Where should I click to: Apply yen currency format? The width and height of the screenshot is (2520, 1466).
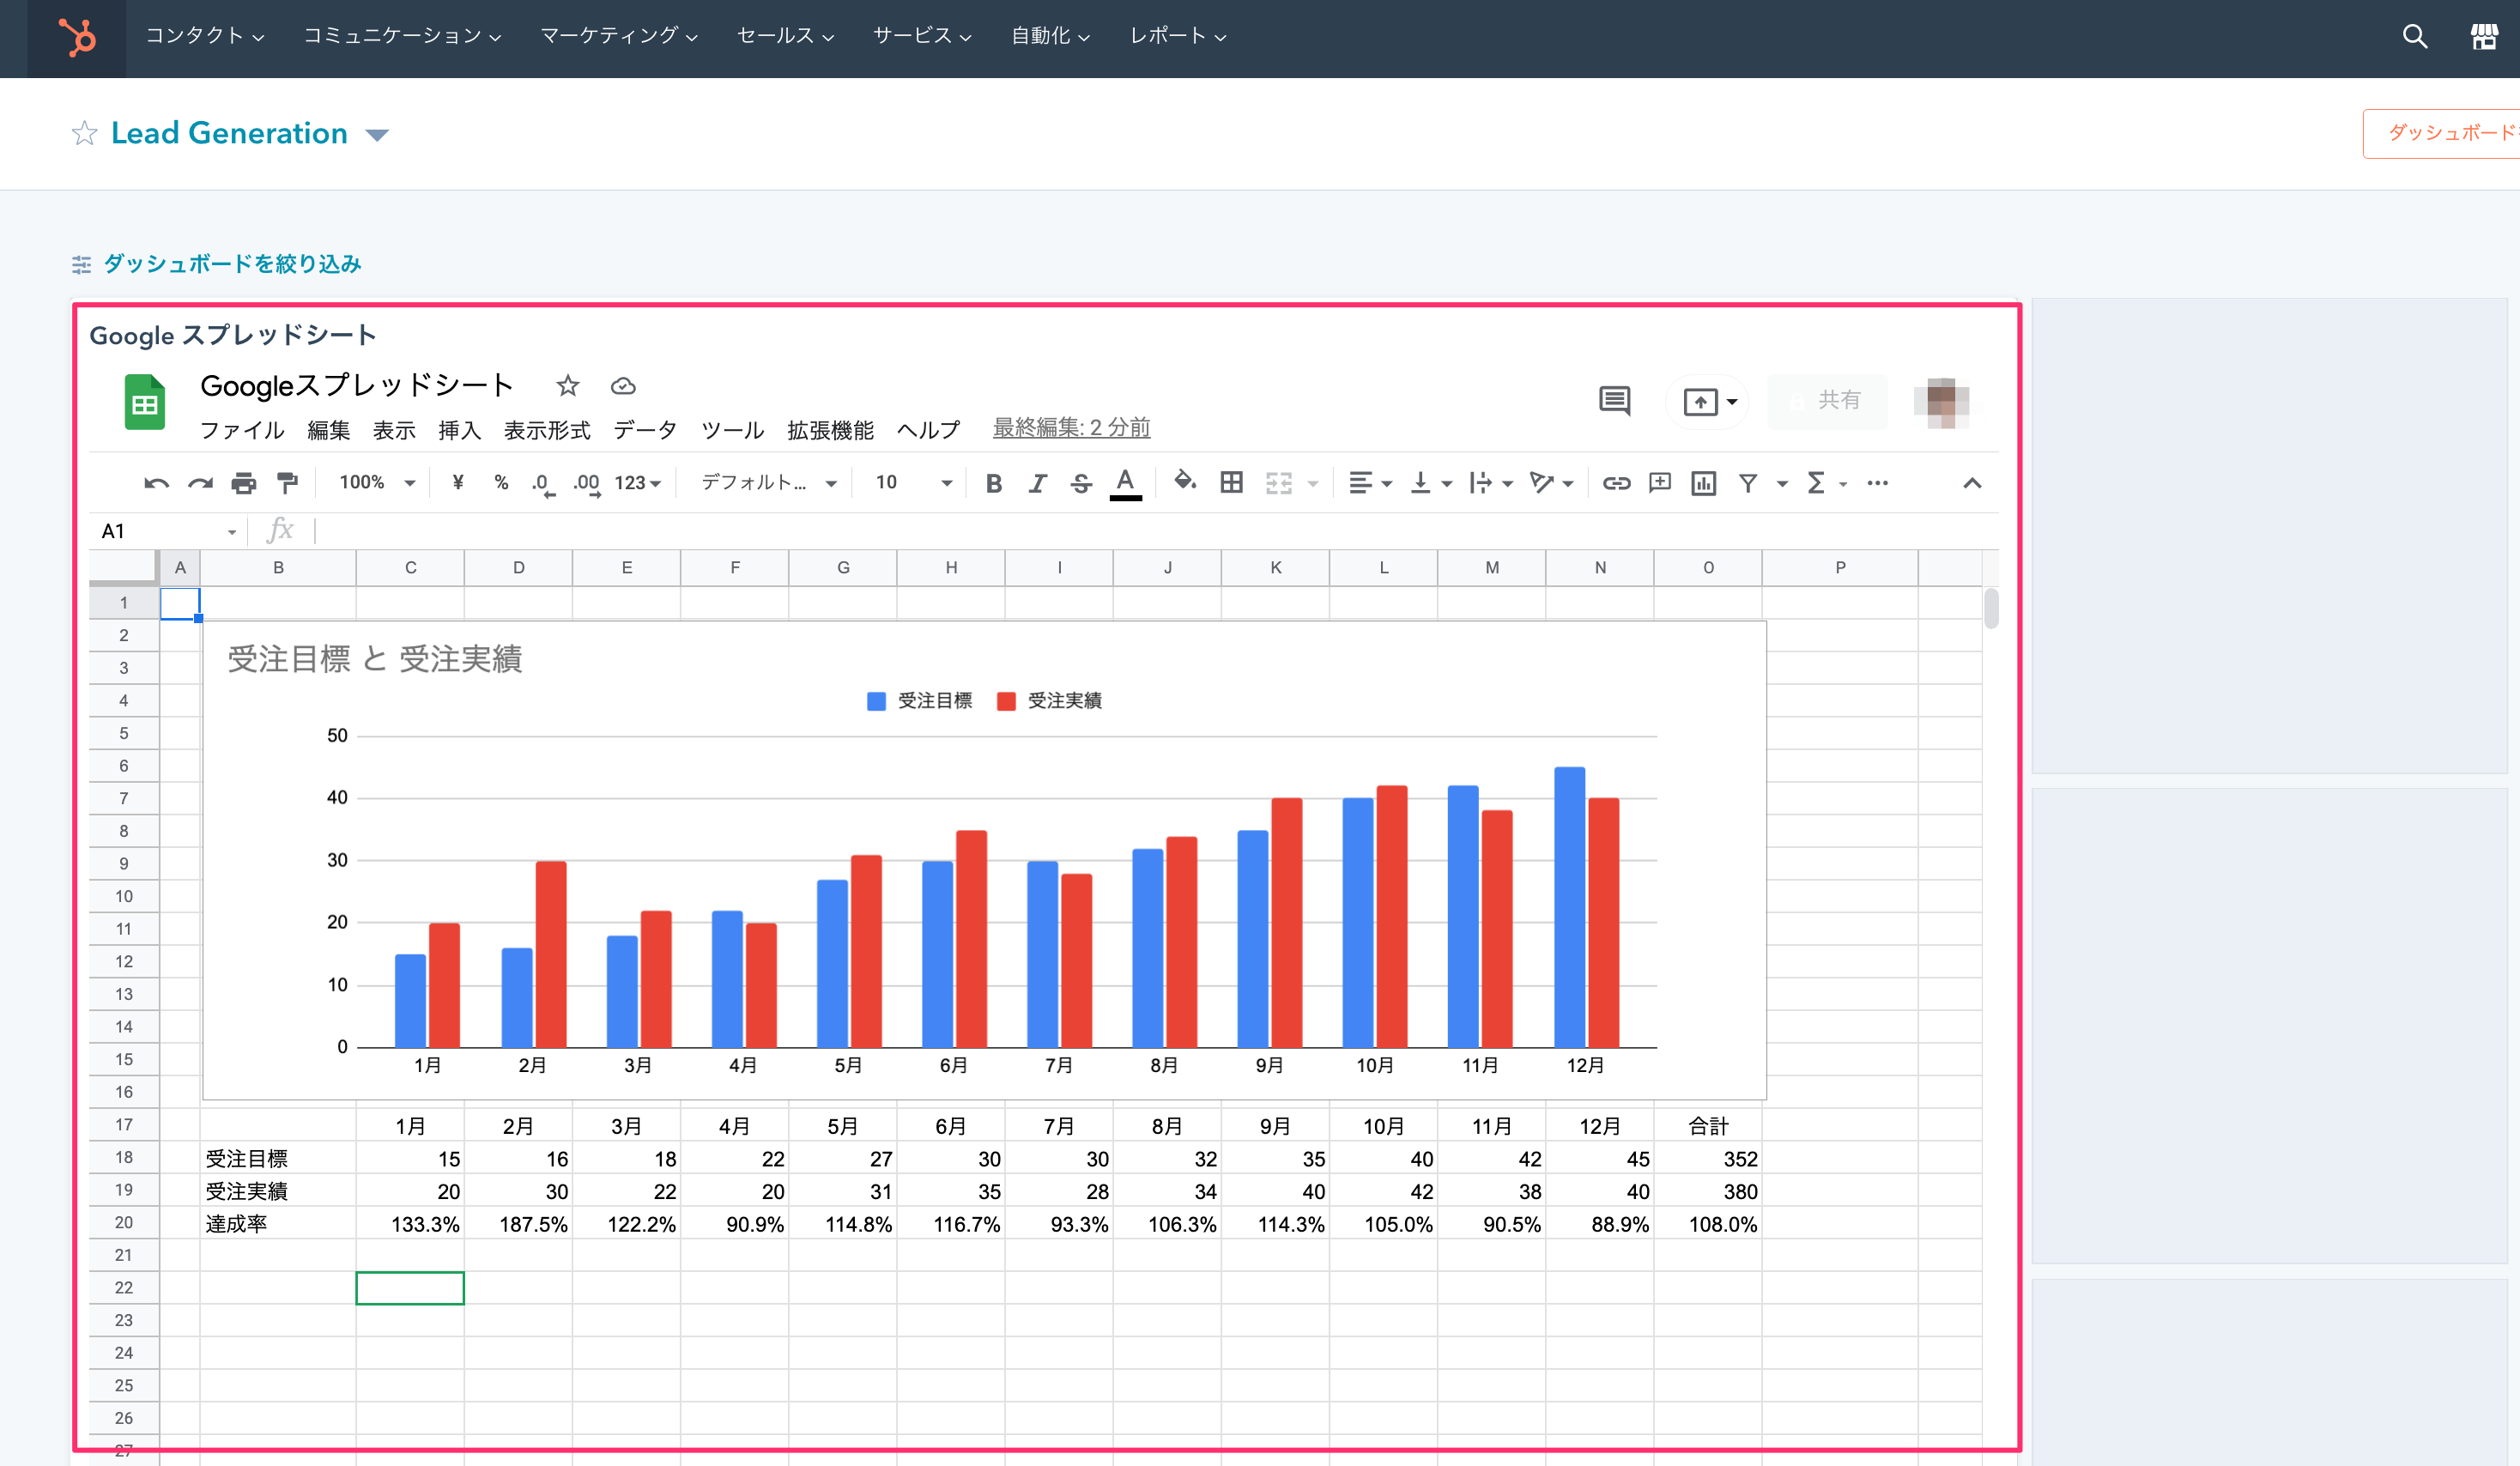(x=457, y=482)
